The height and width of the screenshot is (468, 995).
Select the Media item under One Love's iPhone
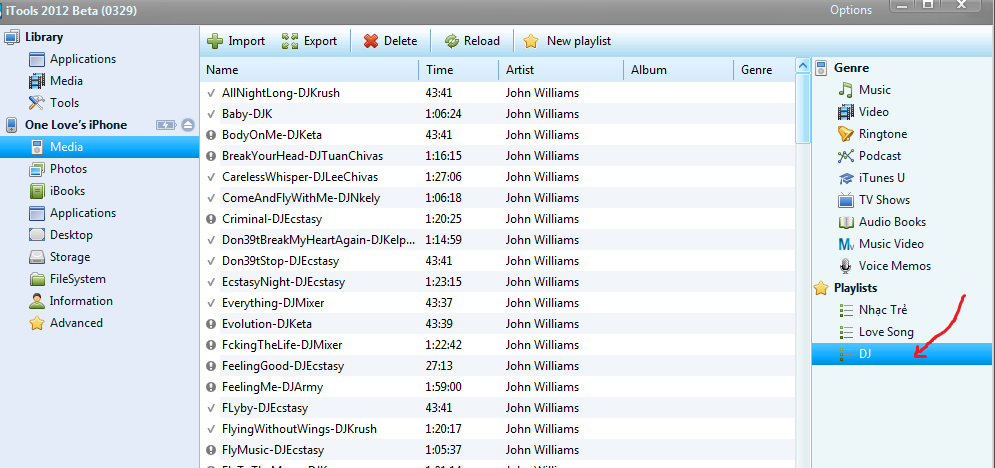pyautogui.click(x=100, y=147)
